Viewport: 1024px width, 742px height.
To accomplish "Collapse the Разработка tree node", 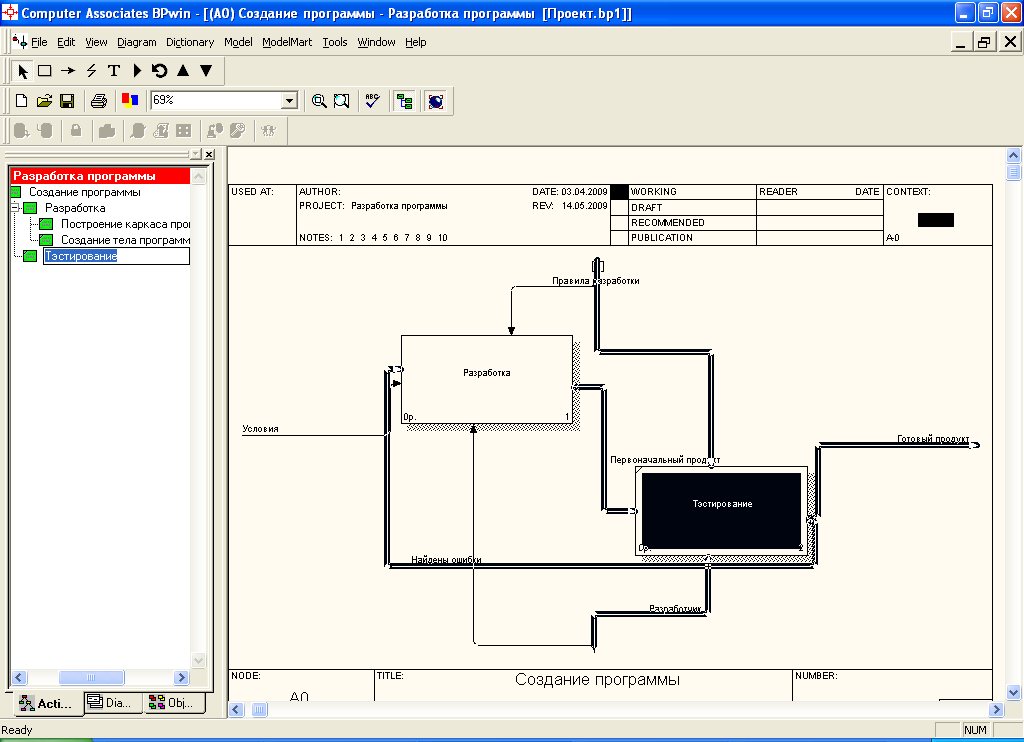I will tap(16, 208).
